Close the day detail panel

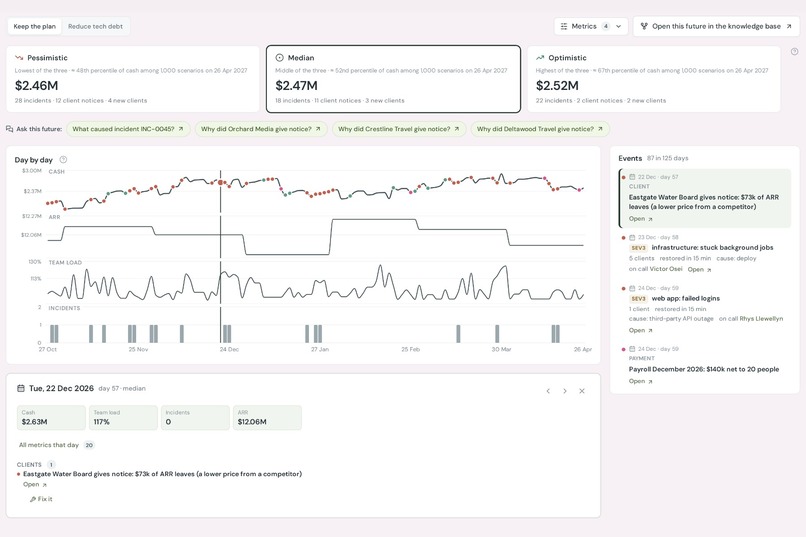(582, 391)
